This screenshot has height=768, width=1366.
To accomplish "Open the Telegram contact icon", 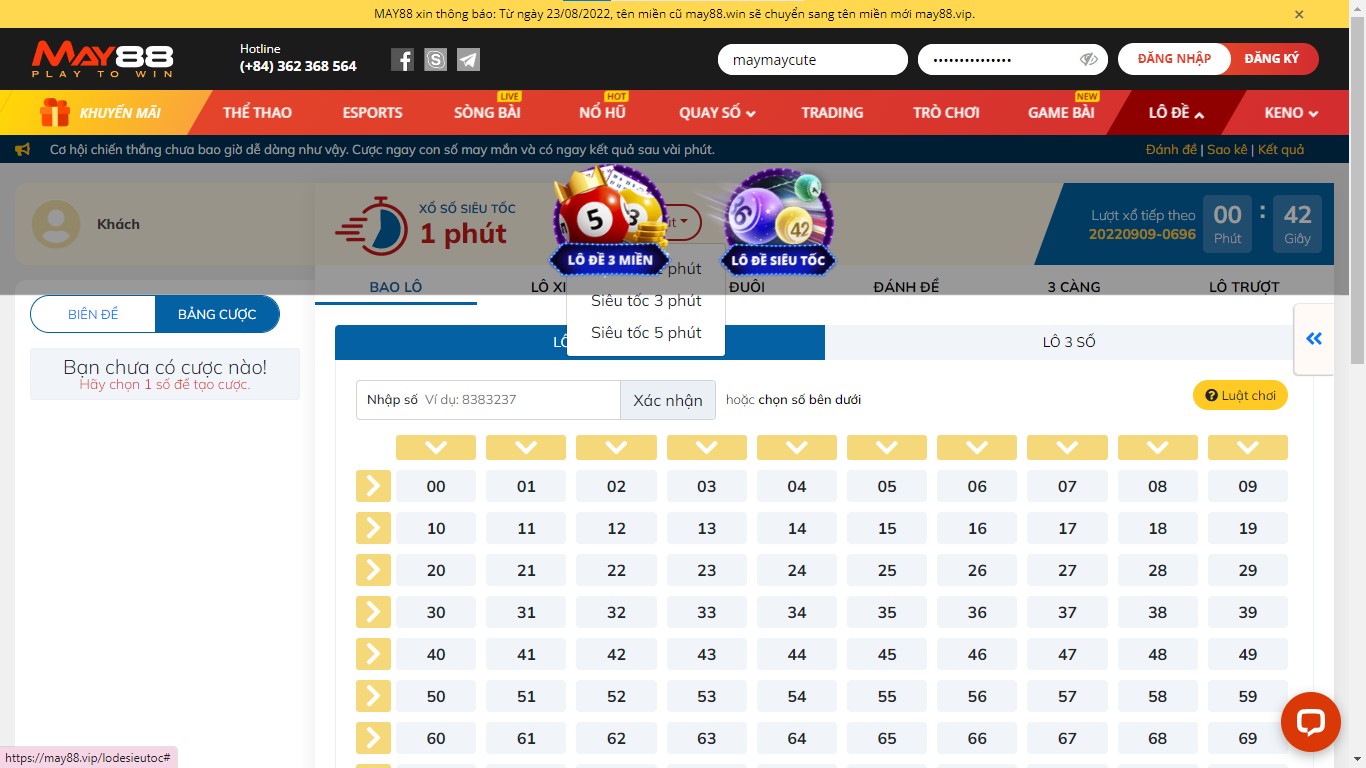I will pyautogui.click(x=468, y=60).
